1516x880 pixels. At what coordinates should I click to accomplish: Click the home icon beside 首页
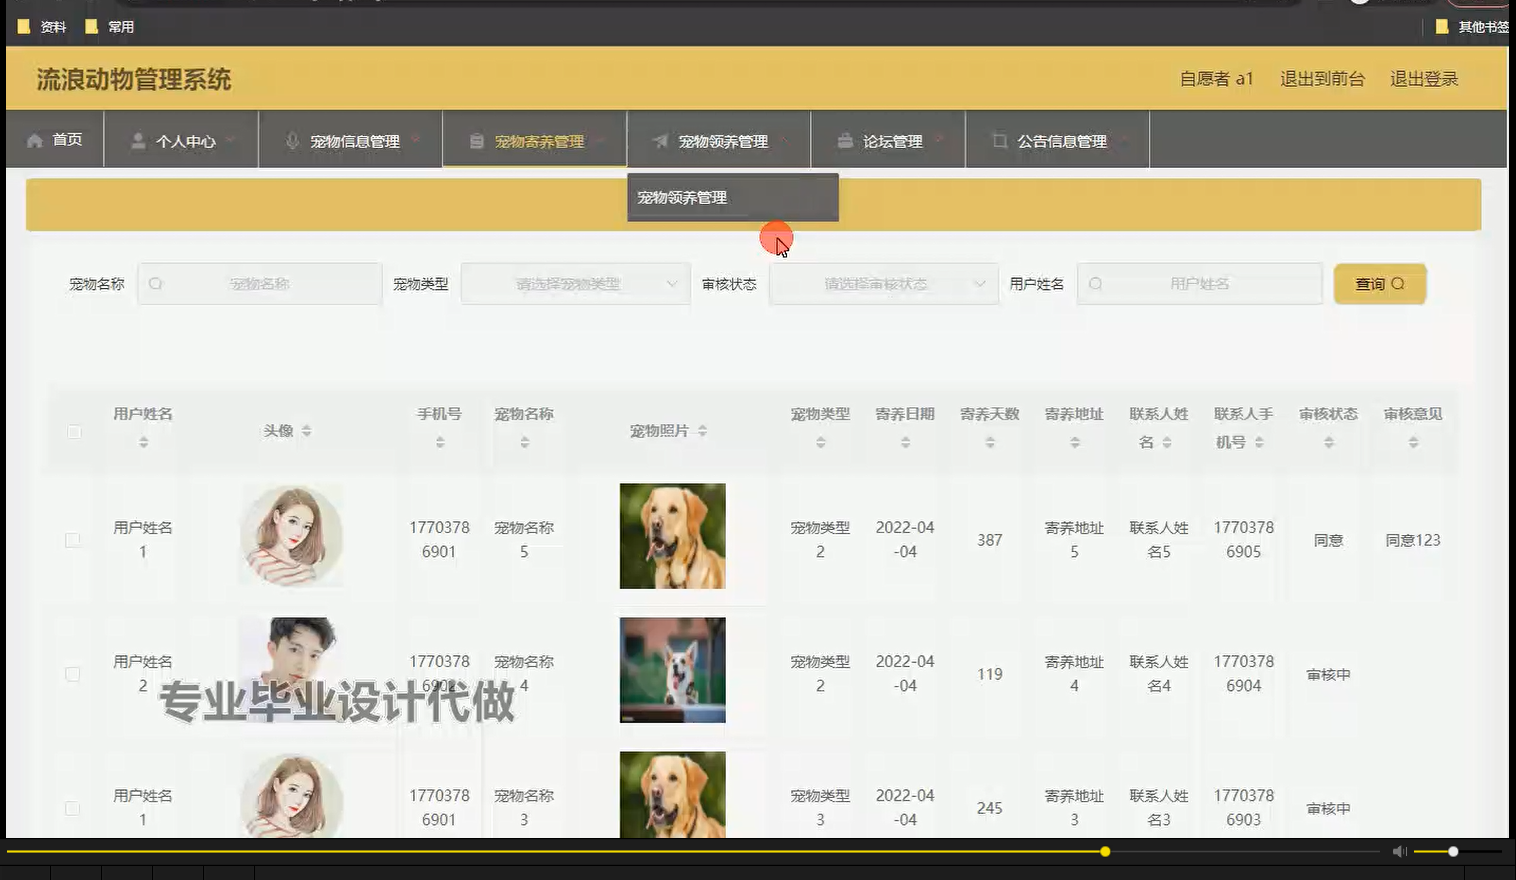(36, 140)
